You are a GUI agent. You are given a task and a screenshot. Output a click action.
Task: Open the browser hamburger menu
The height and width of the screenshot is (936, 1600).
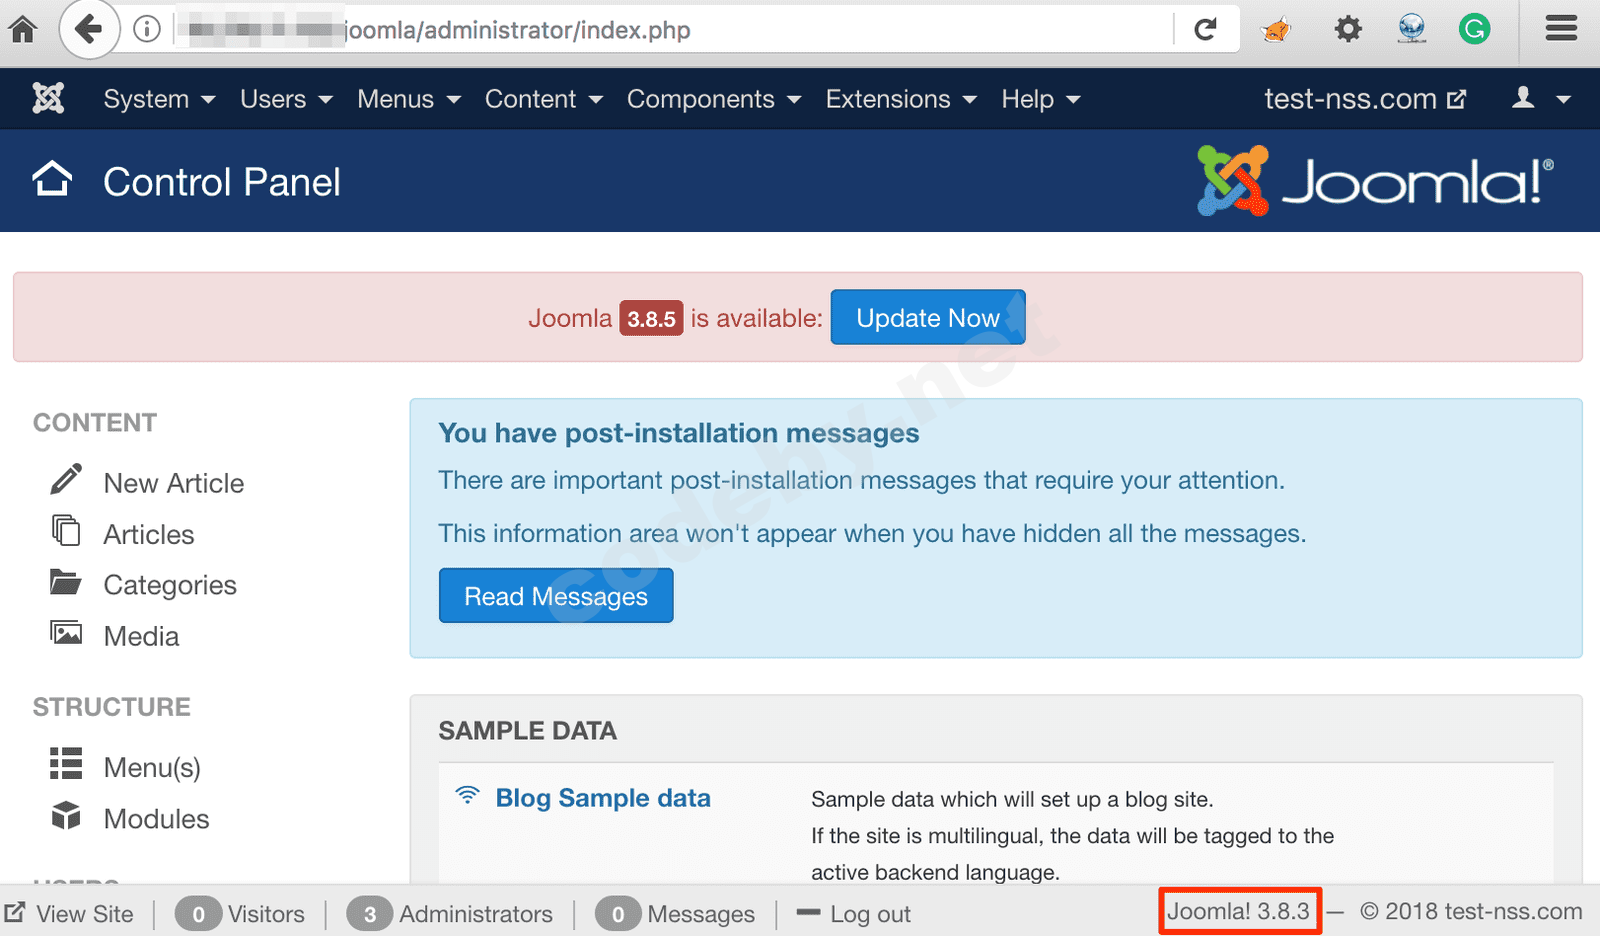[x=1561, y=28]
